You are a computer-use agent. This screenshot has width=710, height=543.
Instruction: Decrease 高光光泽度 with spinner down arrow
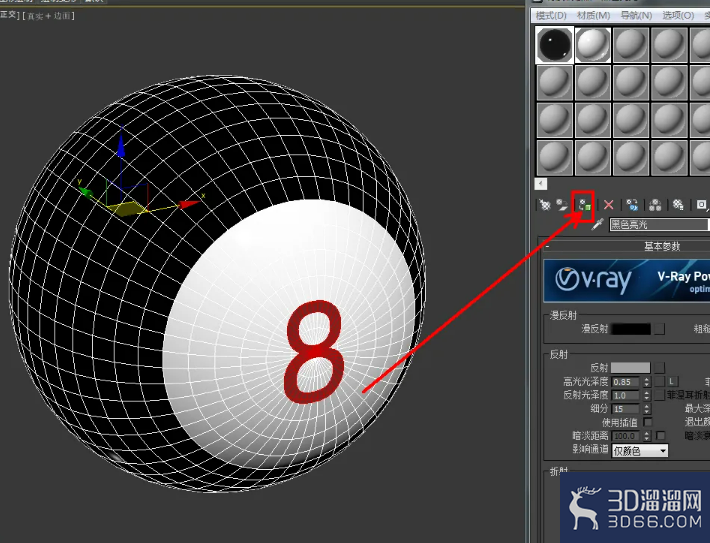click(647, 384)
